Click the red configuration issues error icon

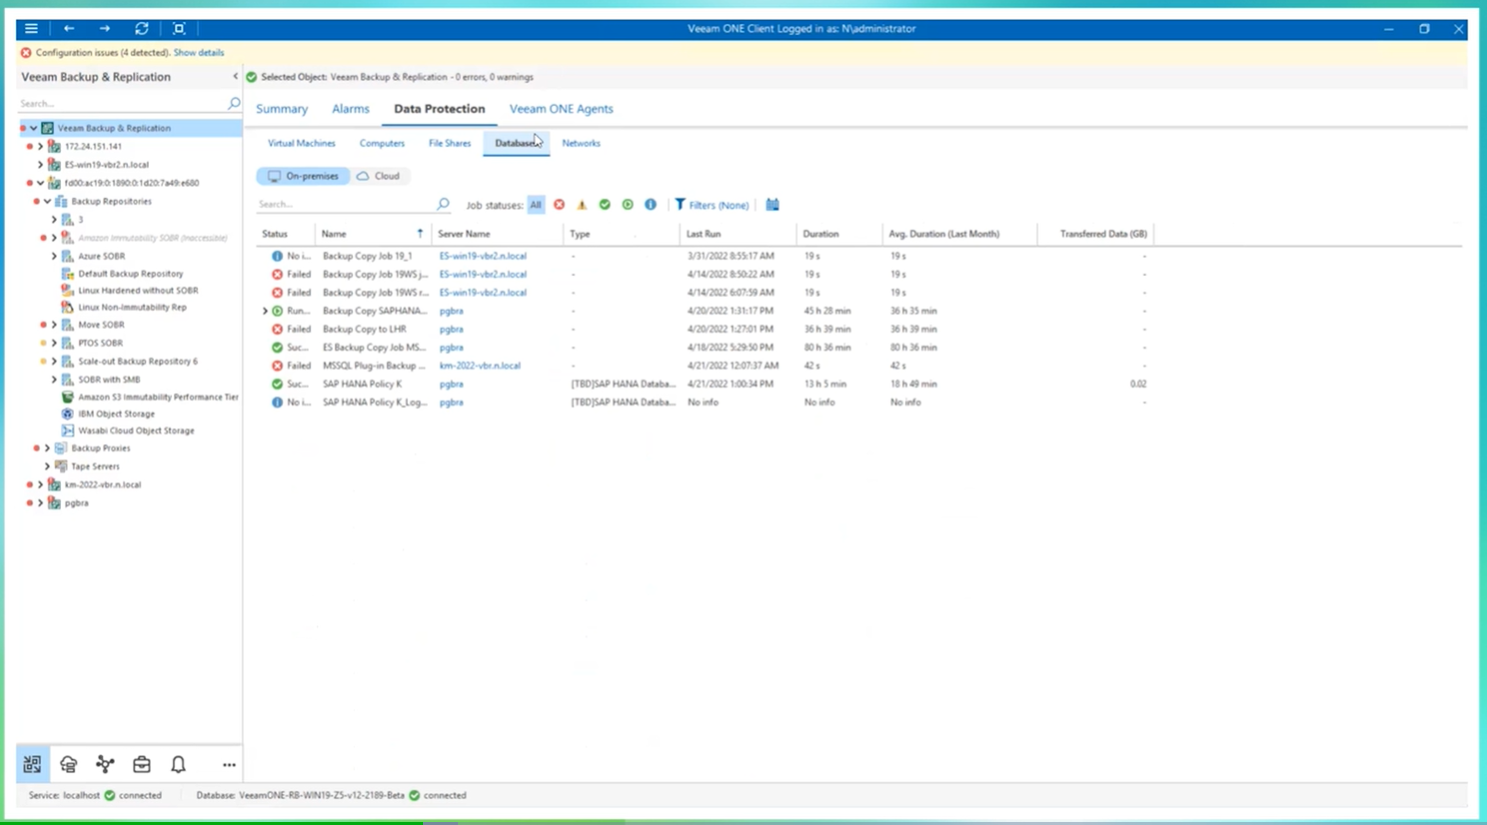tap(26, 52)
